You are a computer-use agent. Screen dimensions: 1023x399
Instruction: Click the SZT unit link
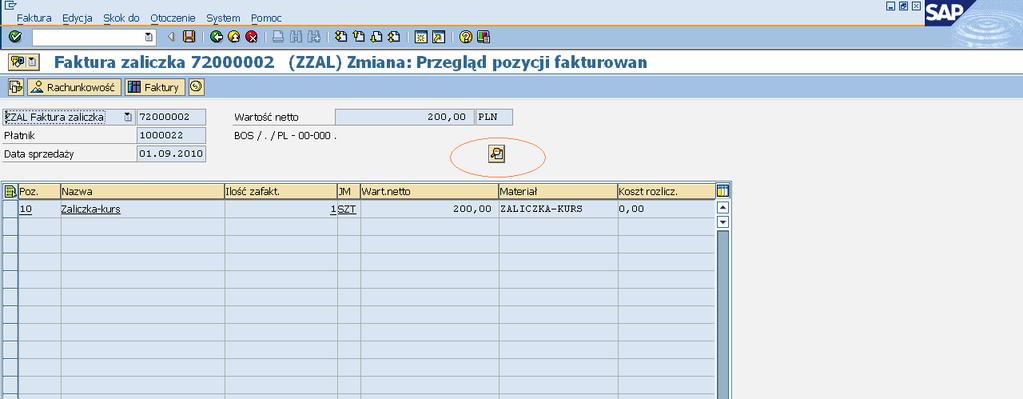coord(347,209)
